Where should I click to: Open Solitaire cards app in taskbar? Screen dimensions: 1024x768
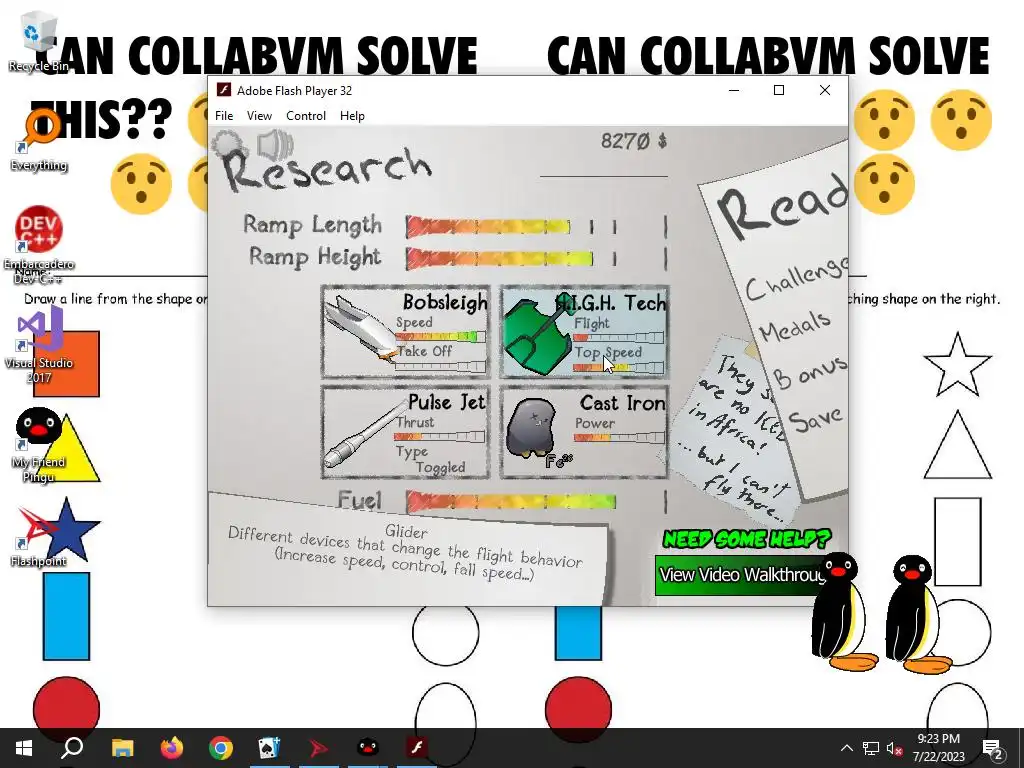[270, 748]
